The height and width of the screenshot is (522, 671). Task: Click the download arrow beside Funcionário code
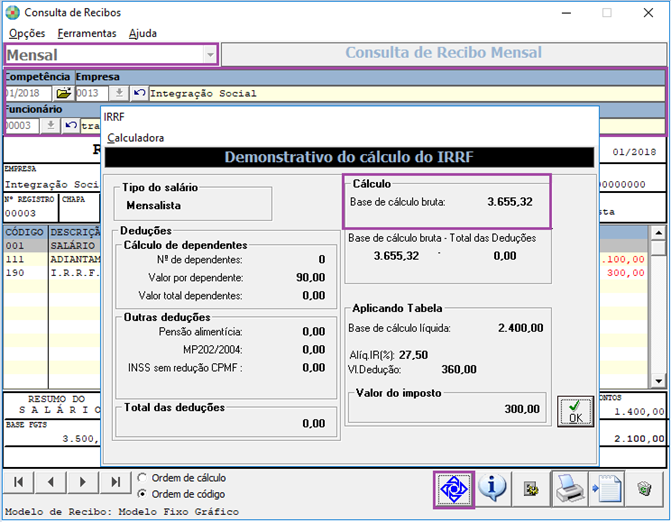(x=50, y=125)
